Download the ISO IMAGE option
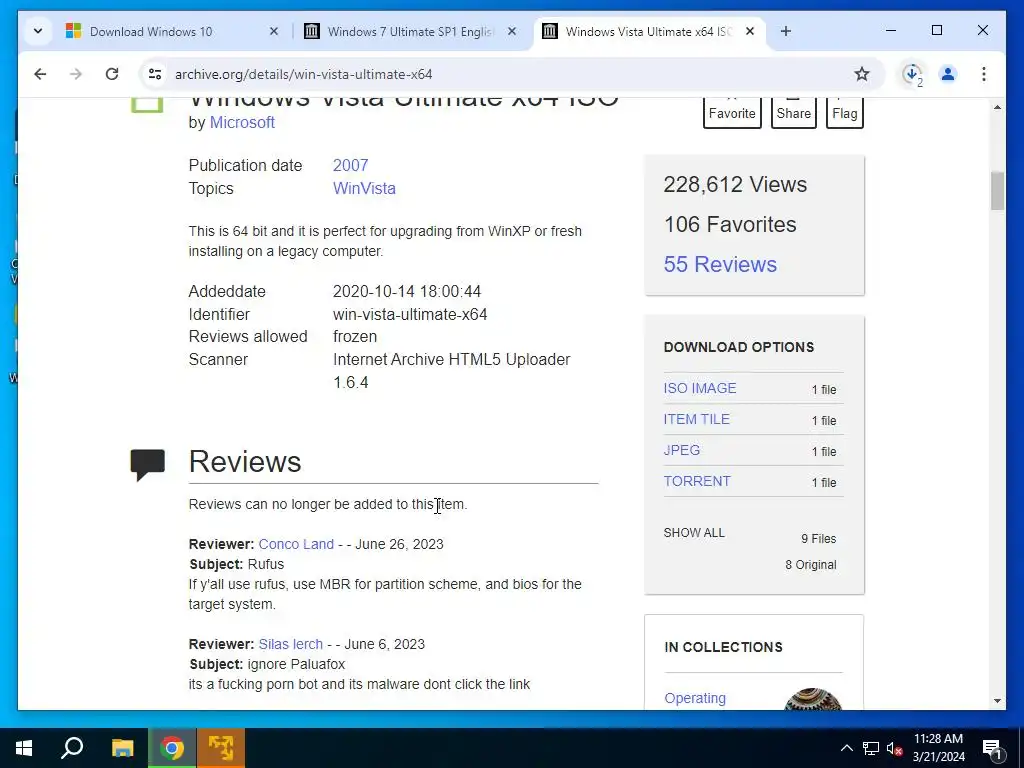The image size is (1024, 768). tap(700, 388)
